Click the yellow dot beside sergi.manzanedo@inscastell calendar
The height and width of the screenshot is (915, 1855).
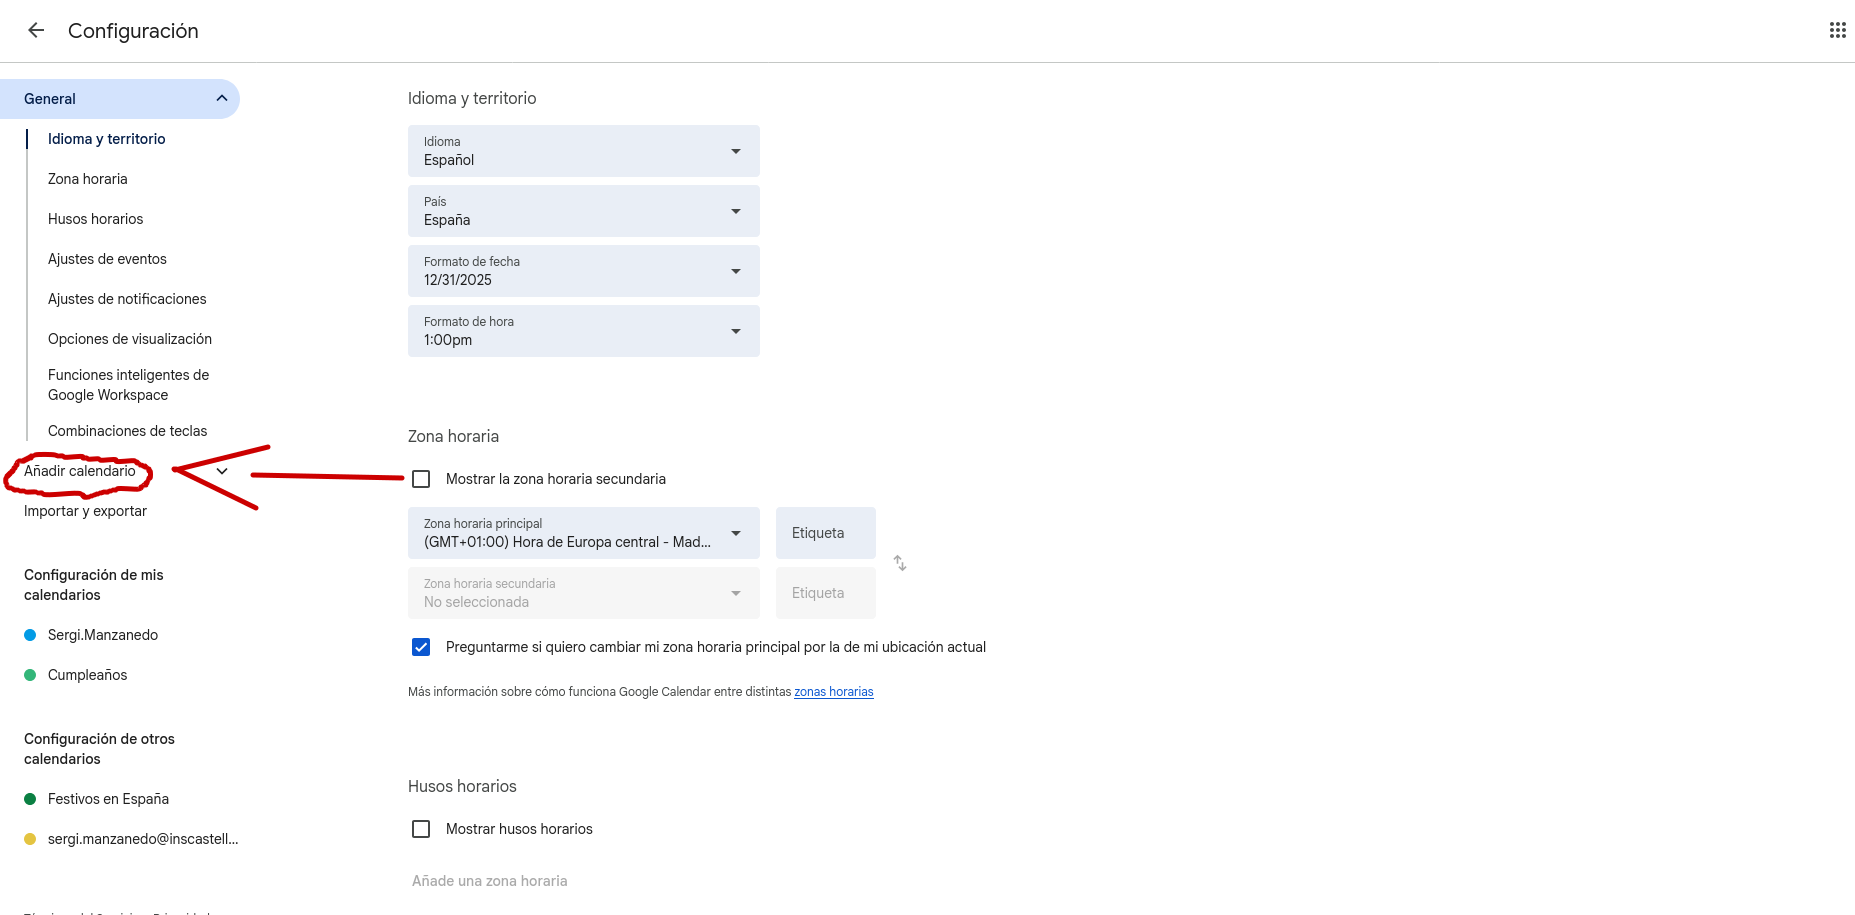30,839
